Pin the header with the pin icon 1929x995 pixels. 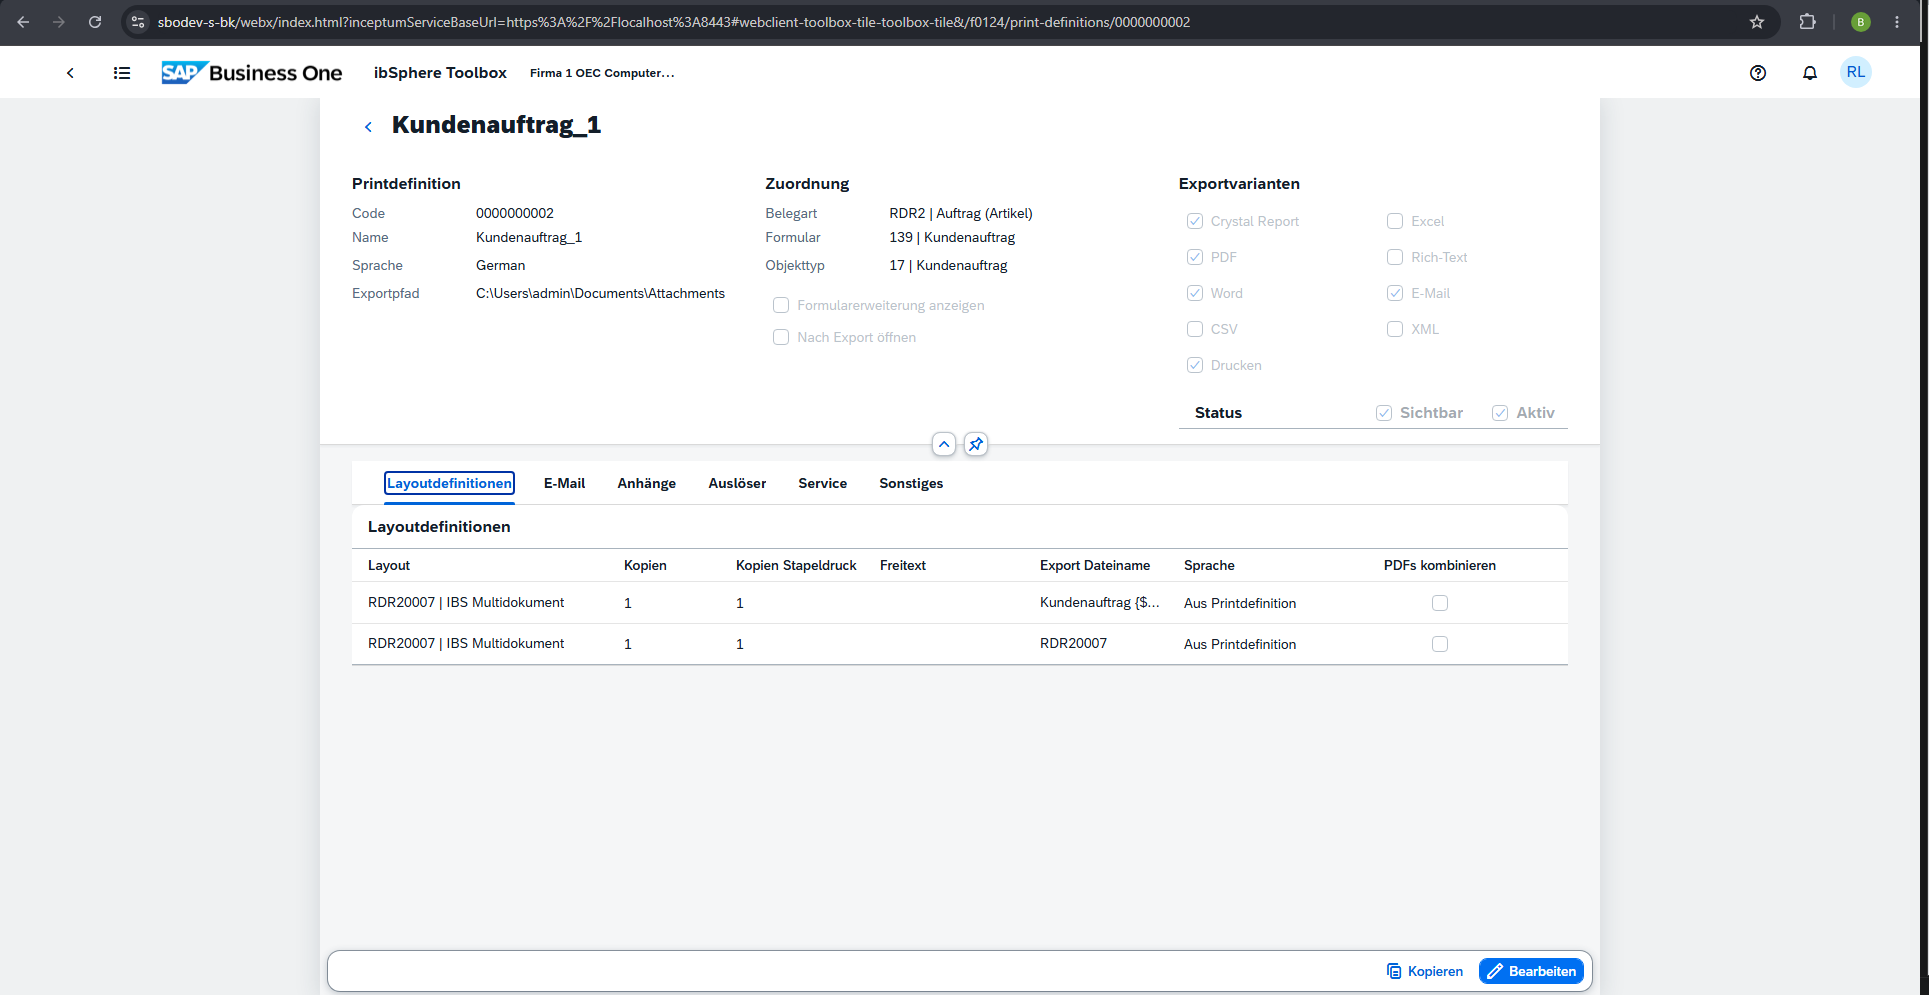coord(976,444)
